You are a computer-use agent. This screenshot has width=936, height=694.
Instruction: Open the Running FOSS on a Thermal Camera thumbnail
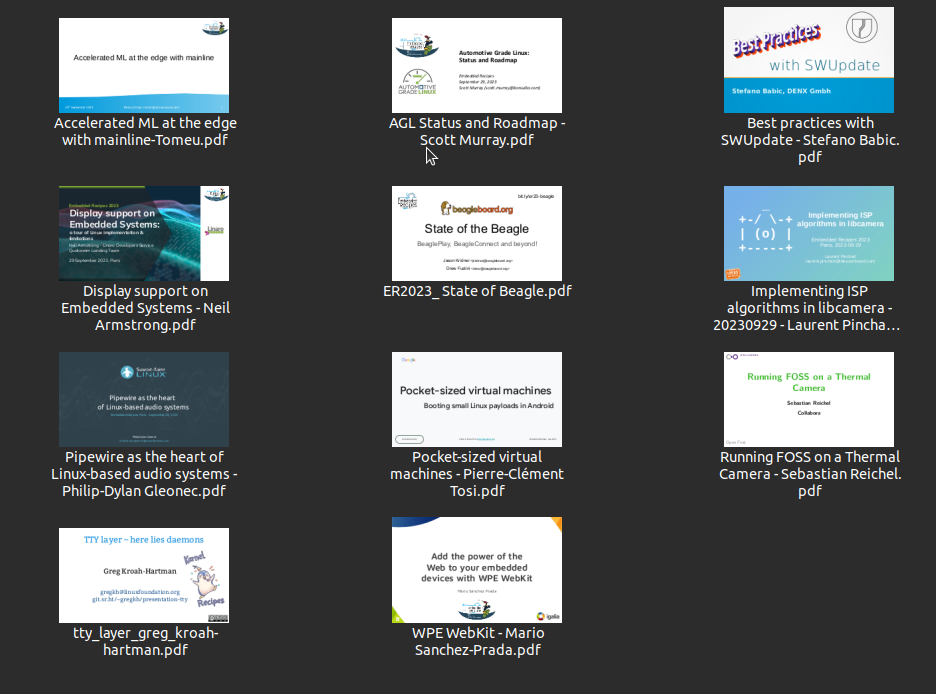[809, 399]
